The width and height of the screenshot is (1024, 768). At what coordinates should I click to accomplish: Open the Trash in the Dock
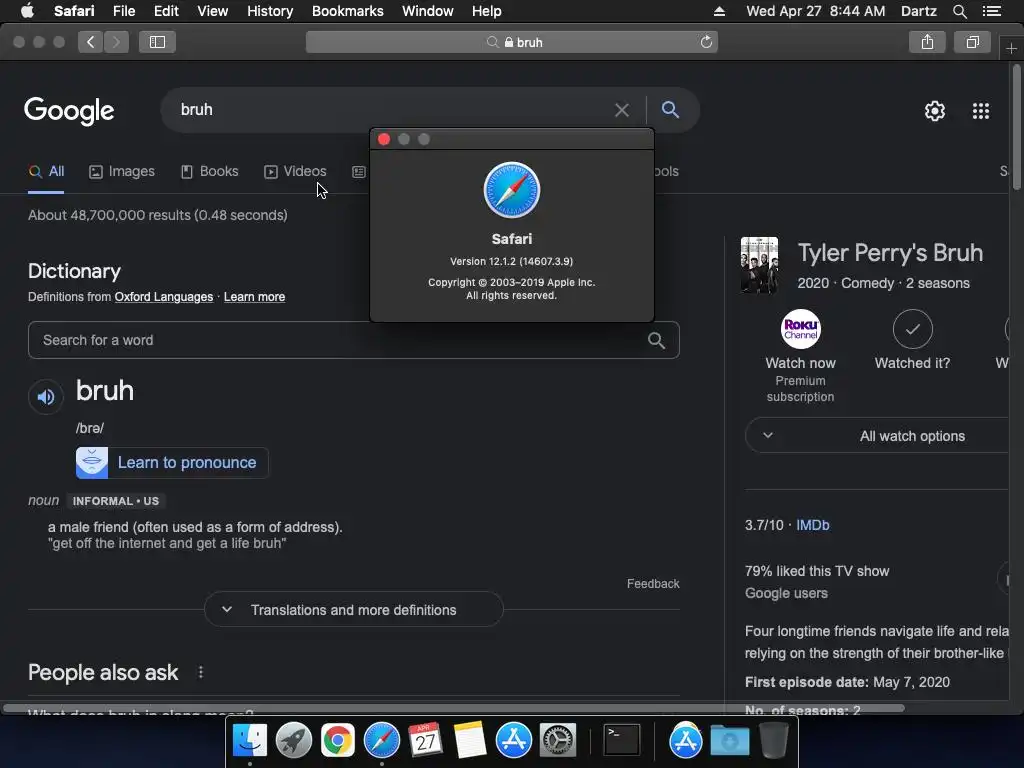click(x=773, y=741)
